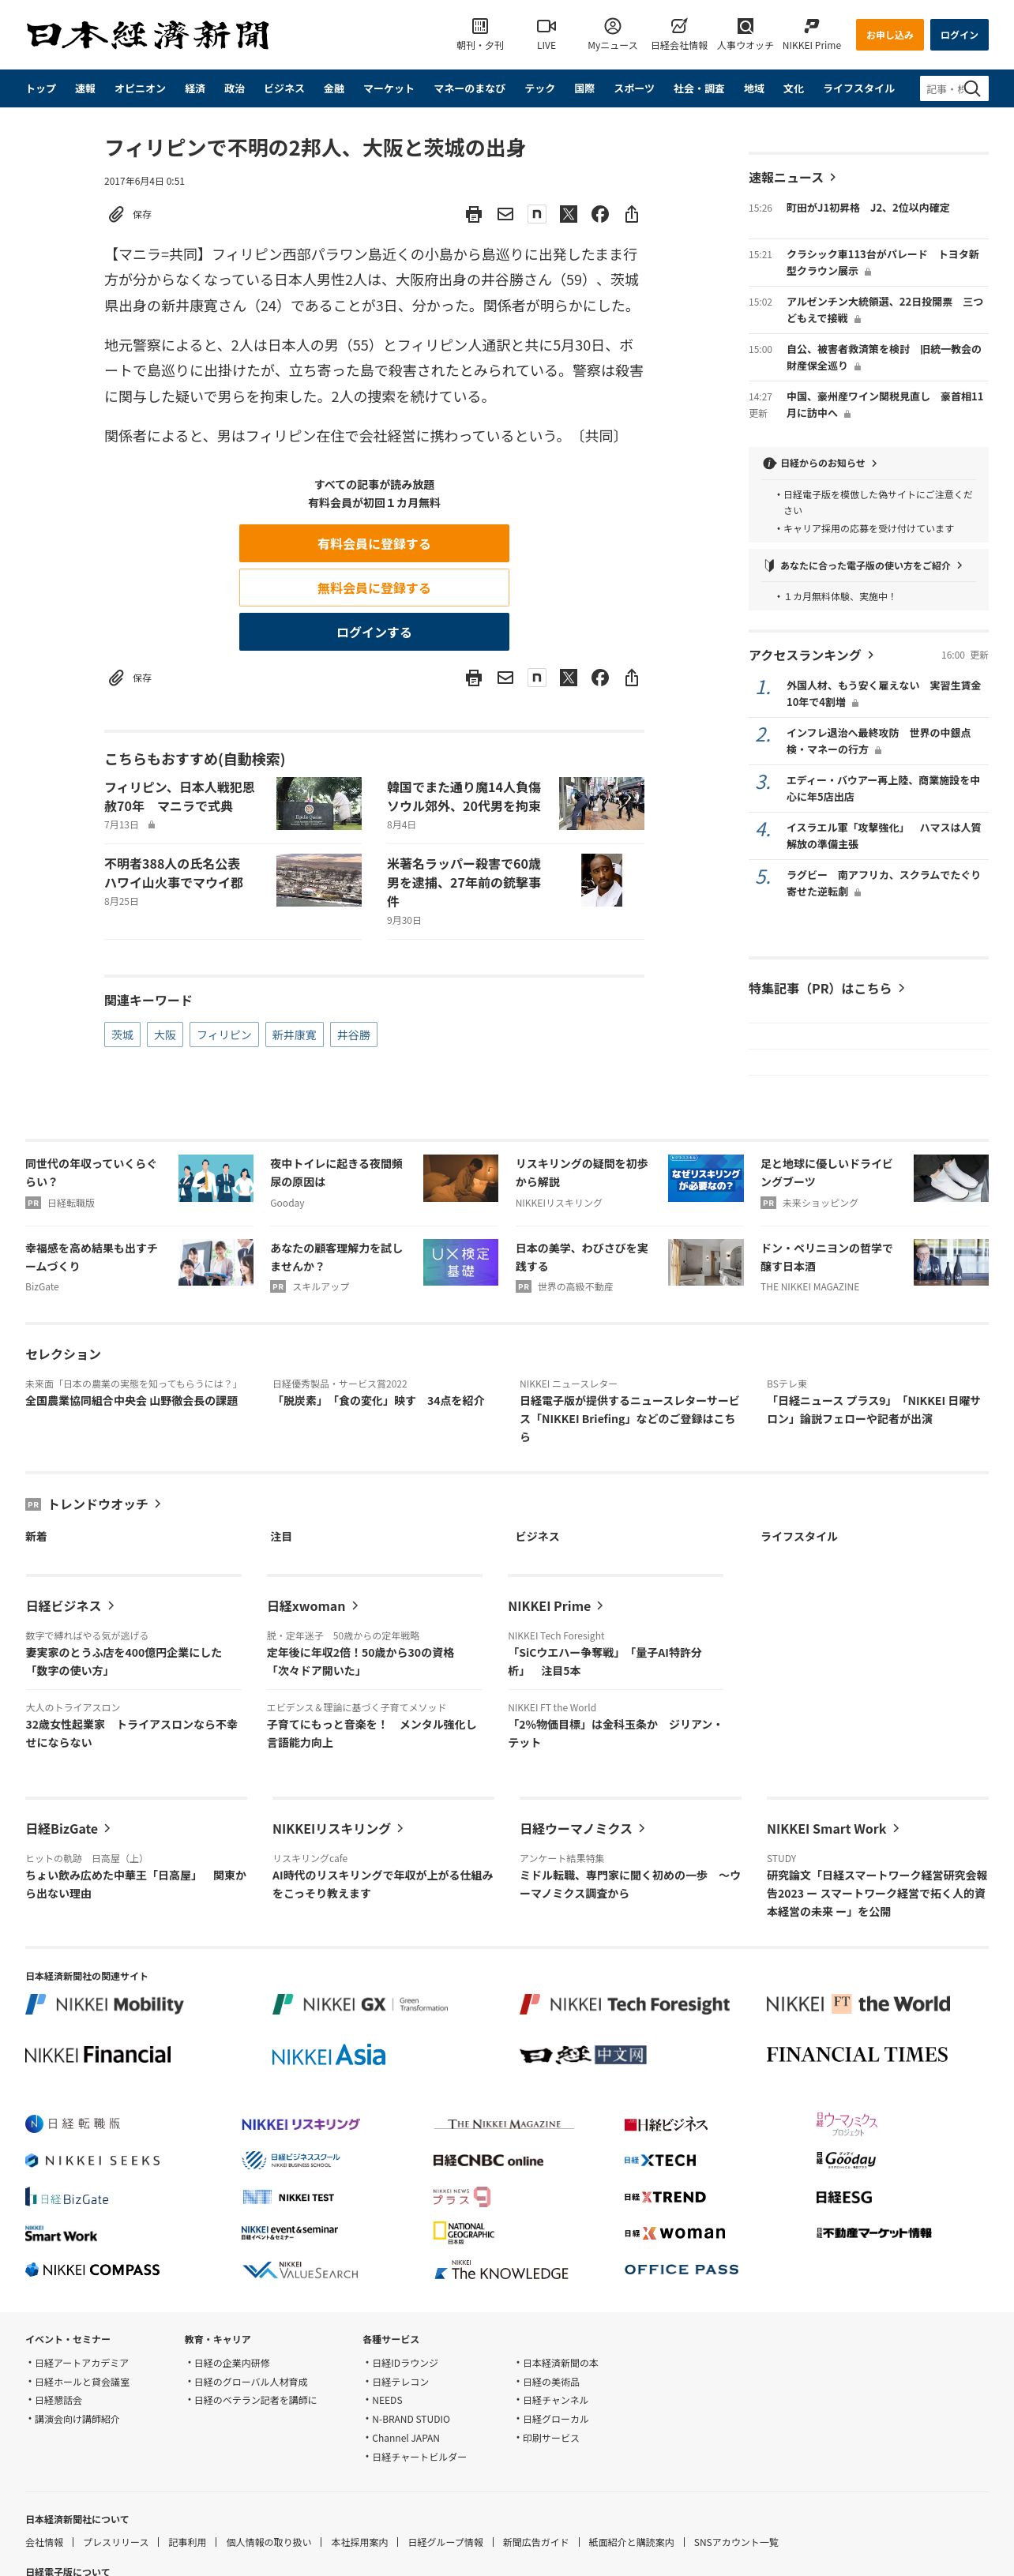The height and width of the screenshot is (2576, 1014).
Task: Open 日経xwoman section chevron
Action: point(355,1606)
